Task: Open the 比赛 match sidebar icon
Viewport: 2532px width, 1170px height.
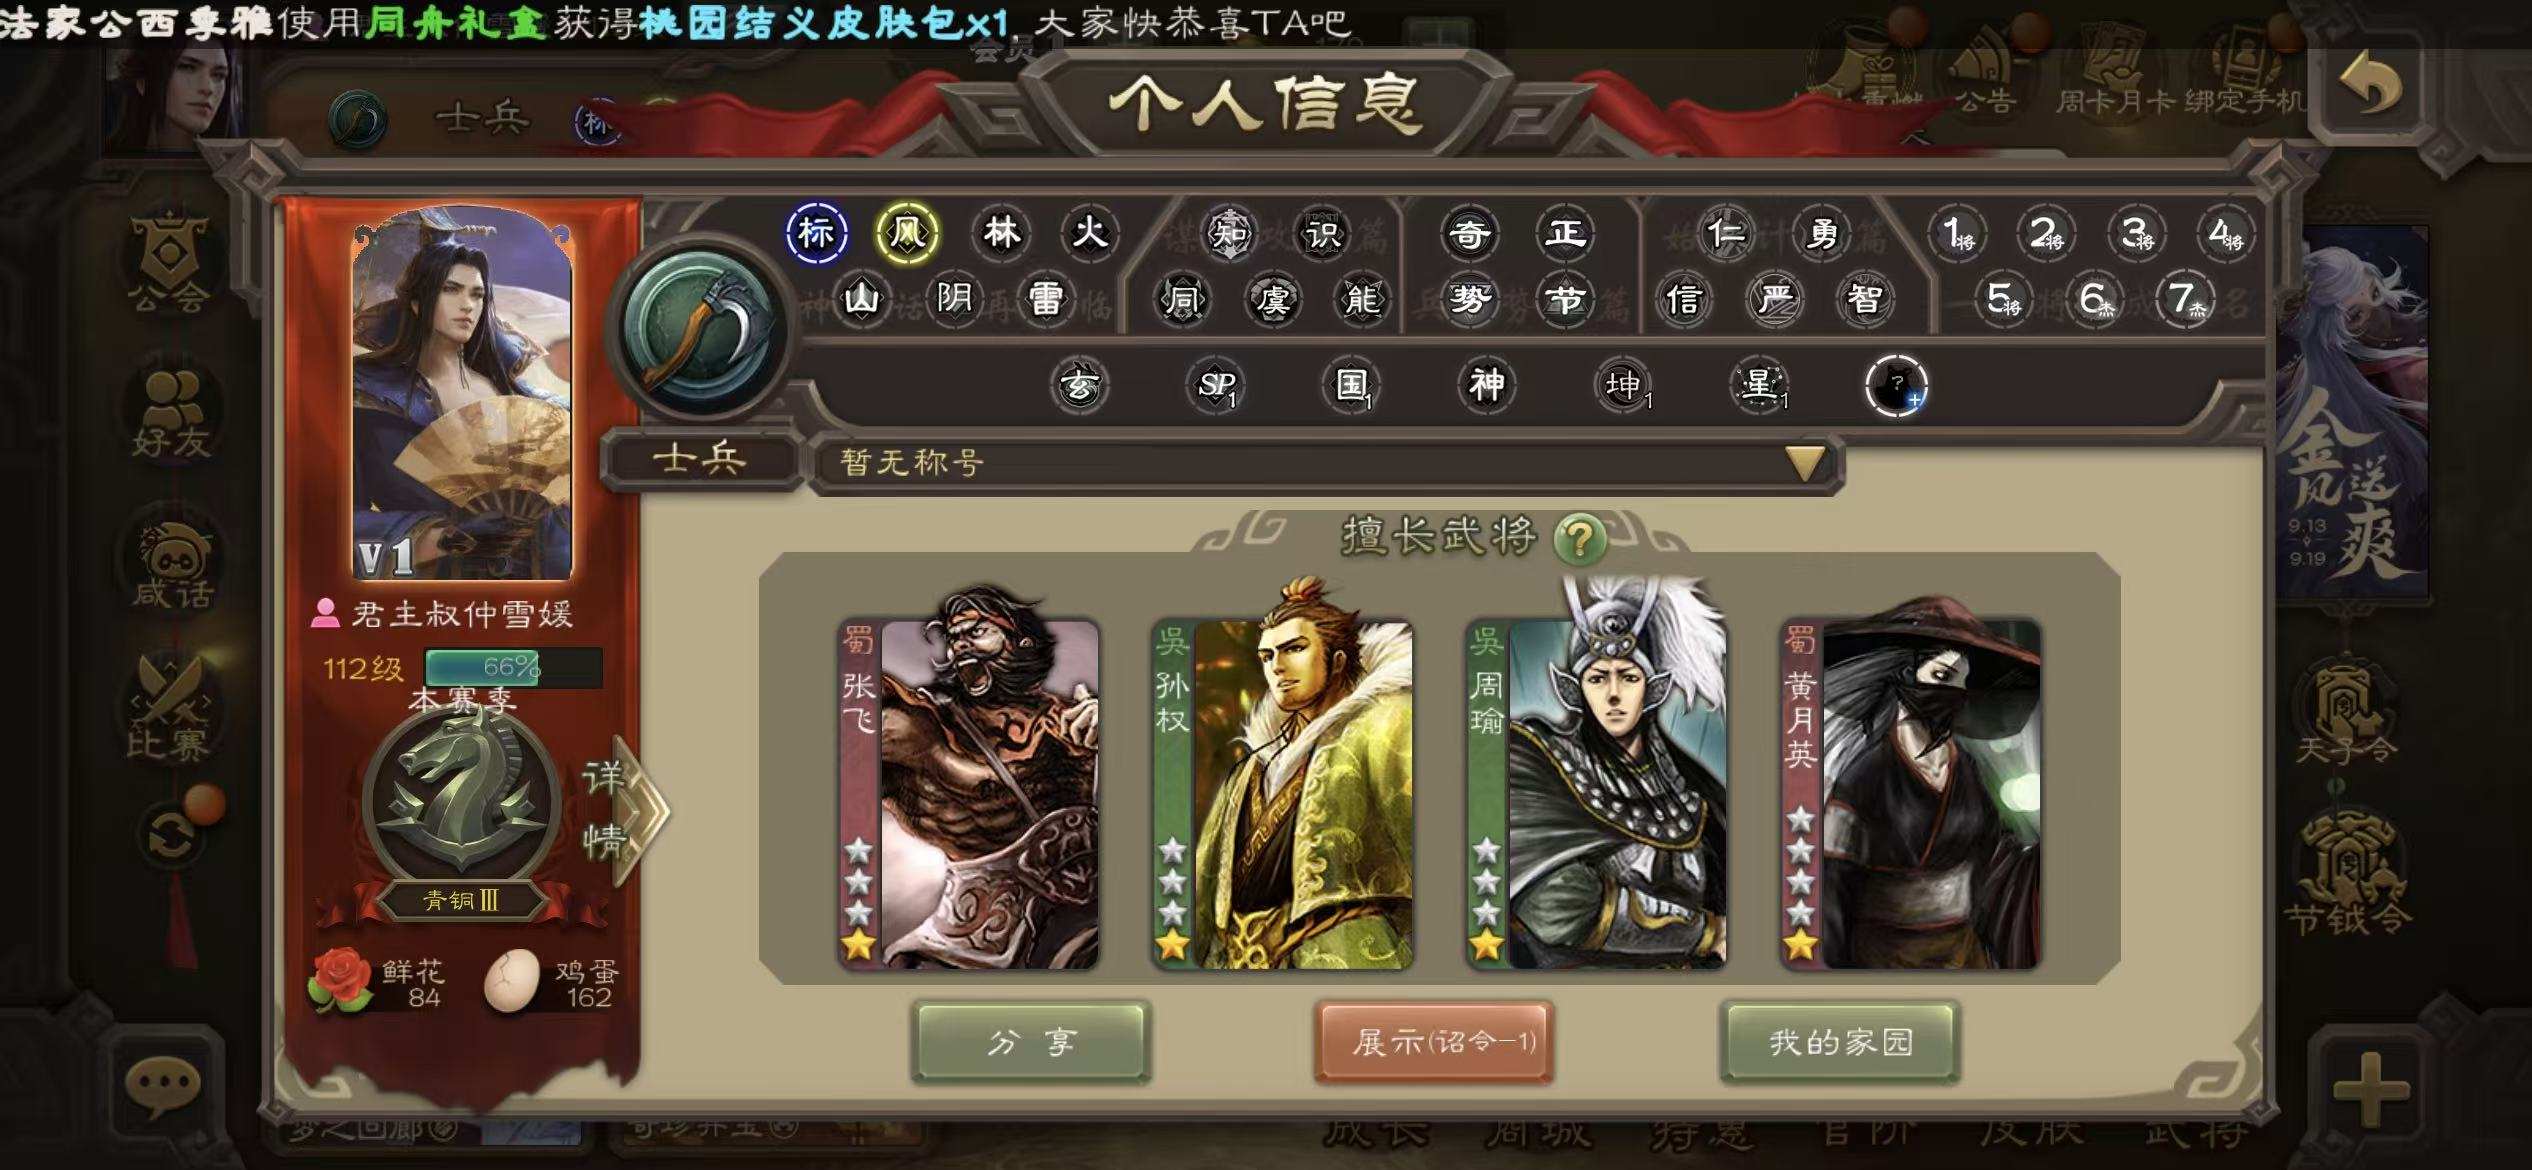Action: tap(169, 707)
